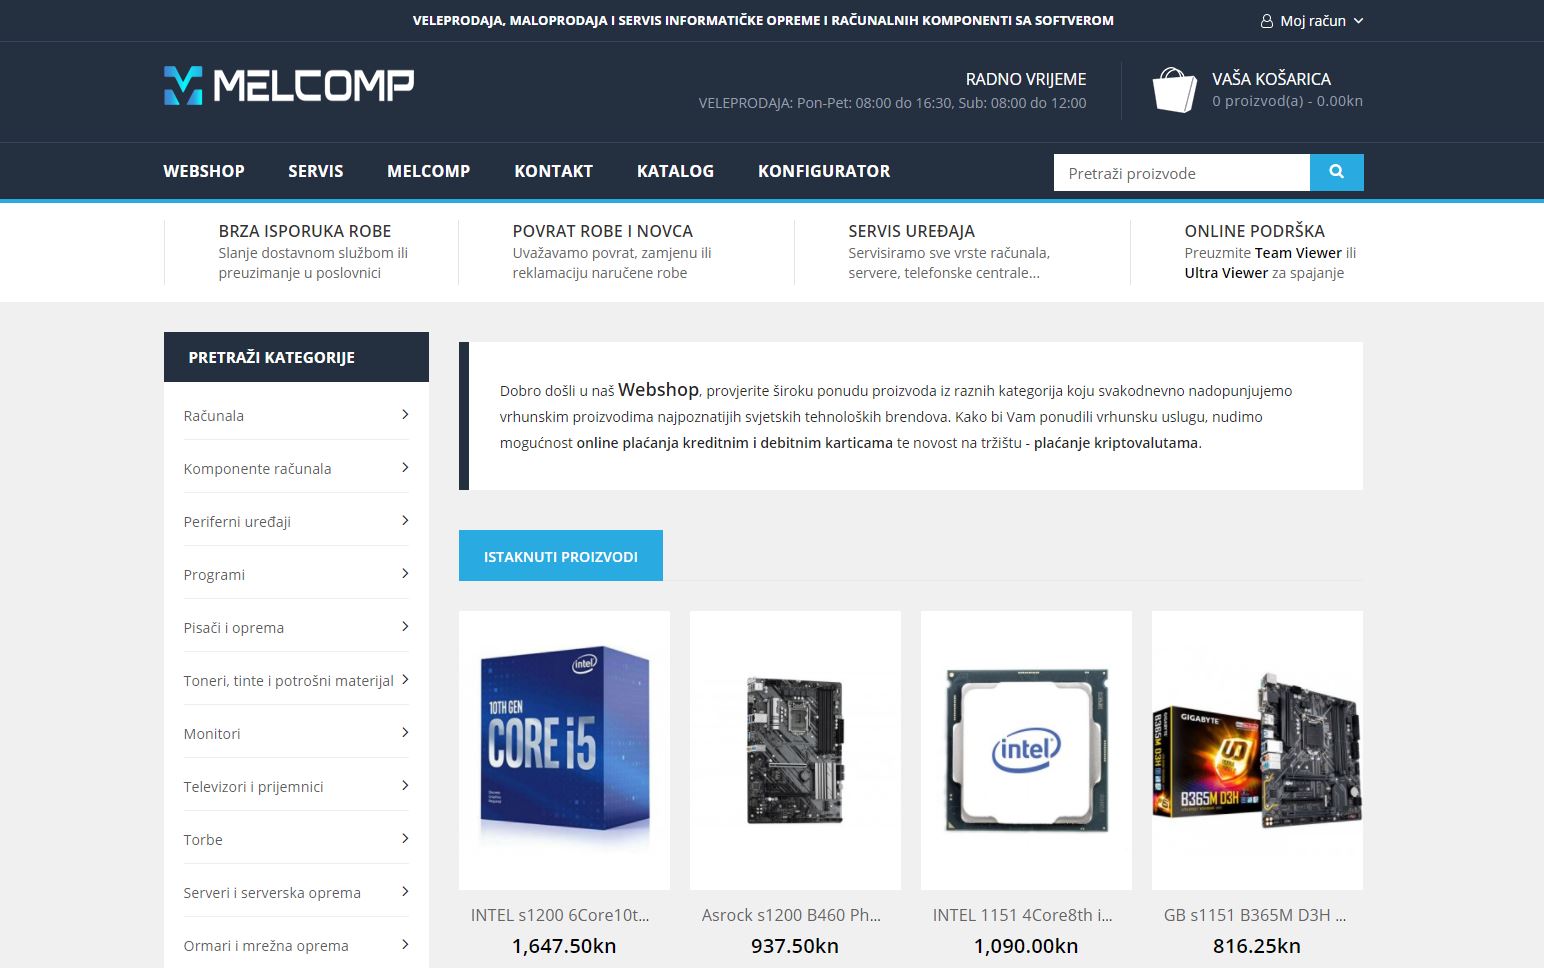
Task: Open the Ormari i mrežna oprema link
Action: [x=266, y=945]
